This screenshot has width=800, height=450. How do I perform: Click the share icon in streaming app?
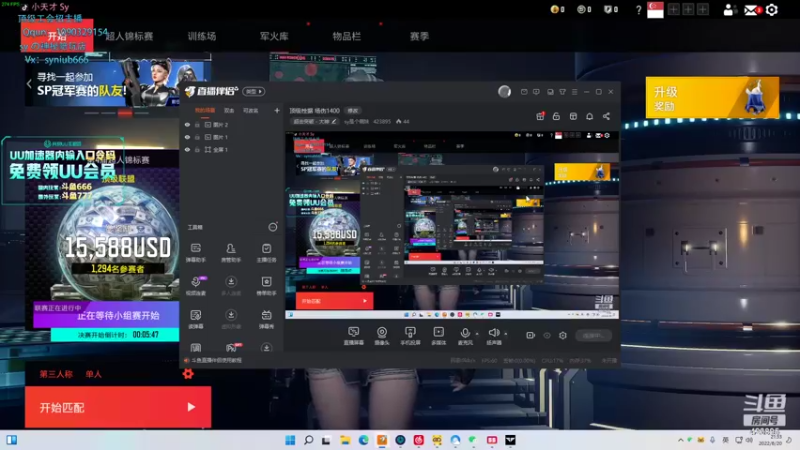(x=606, y=116)
